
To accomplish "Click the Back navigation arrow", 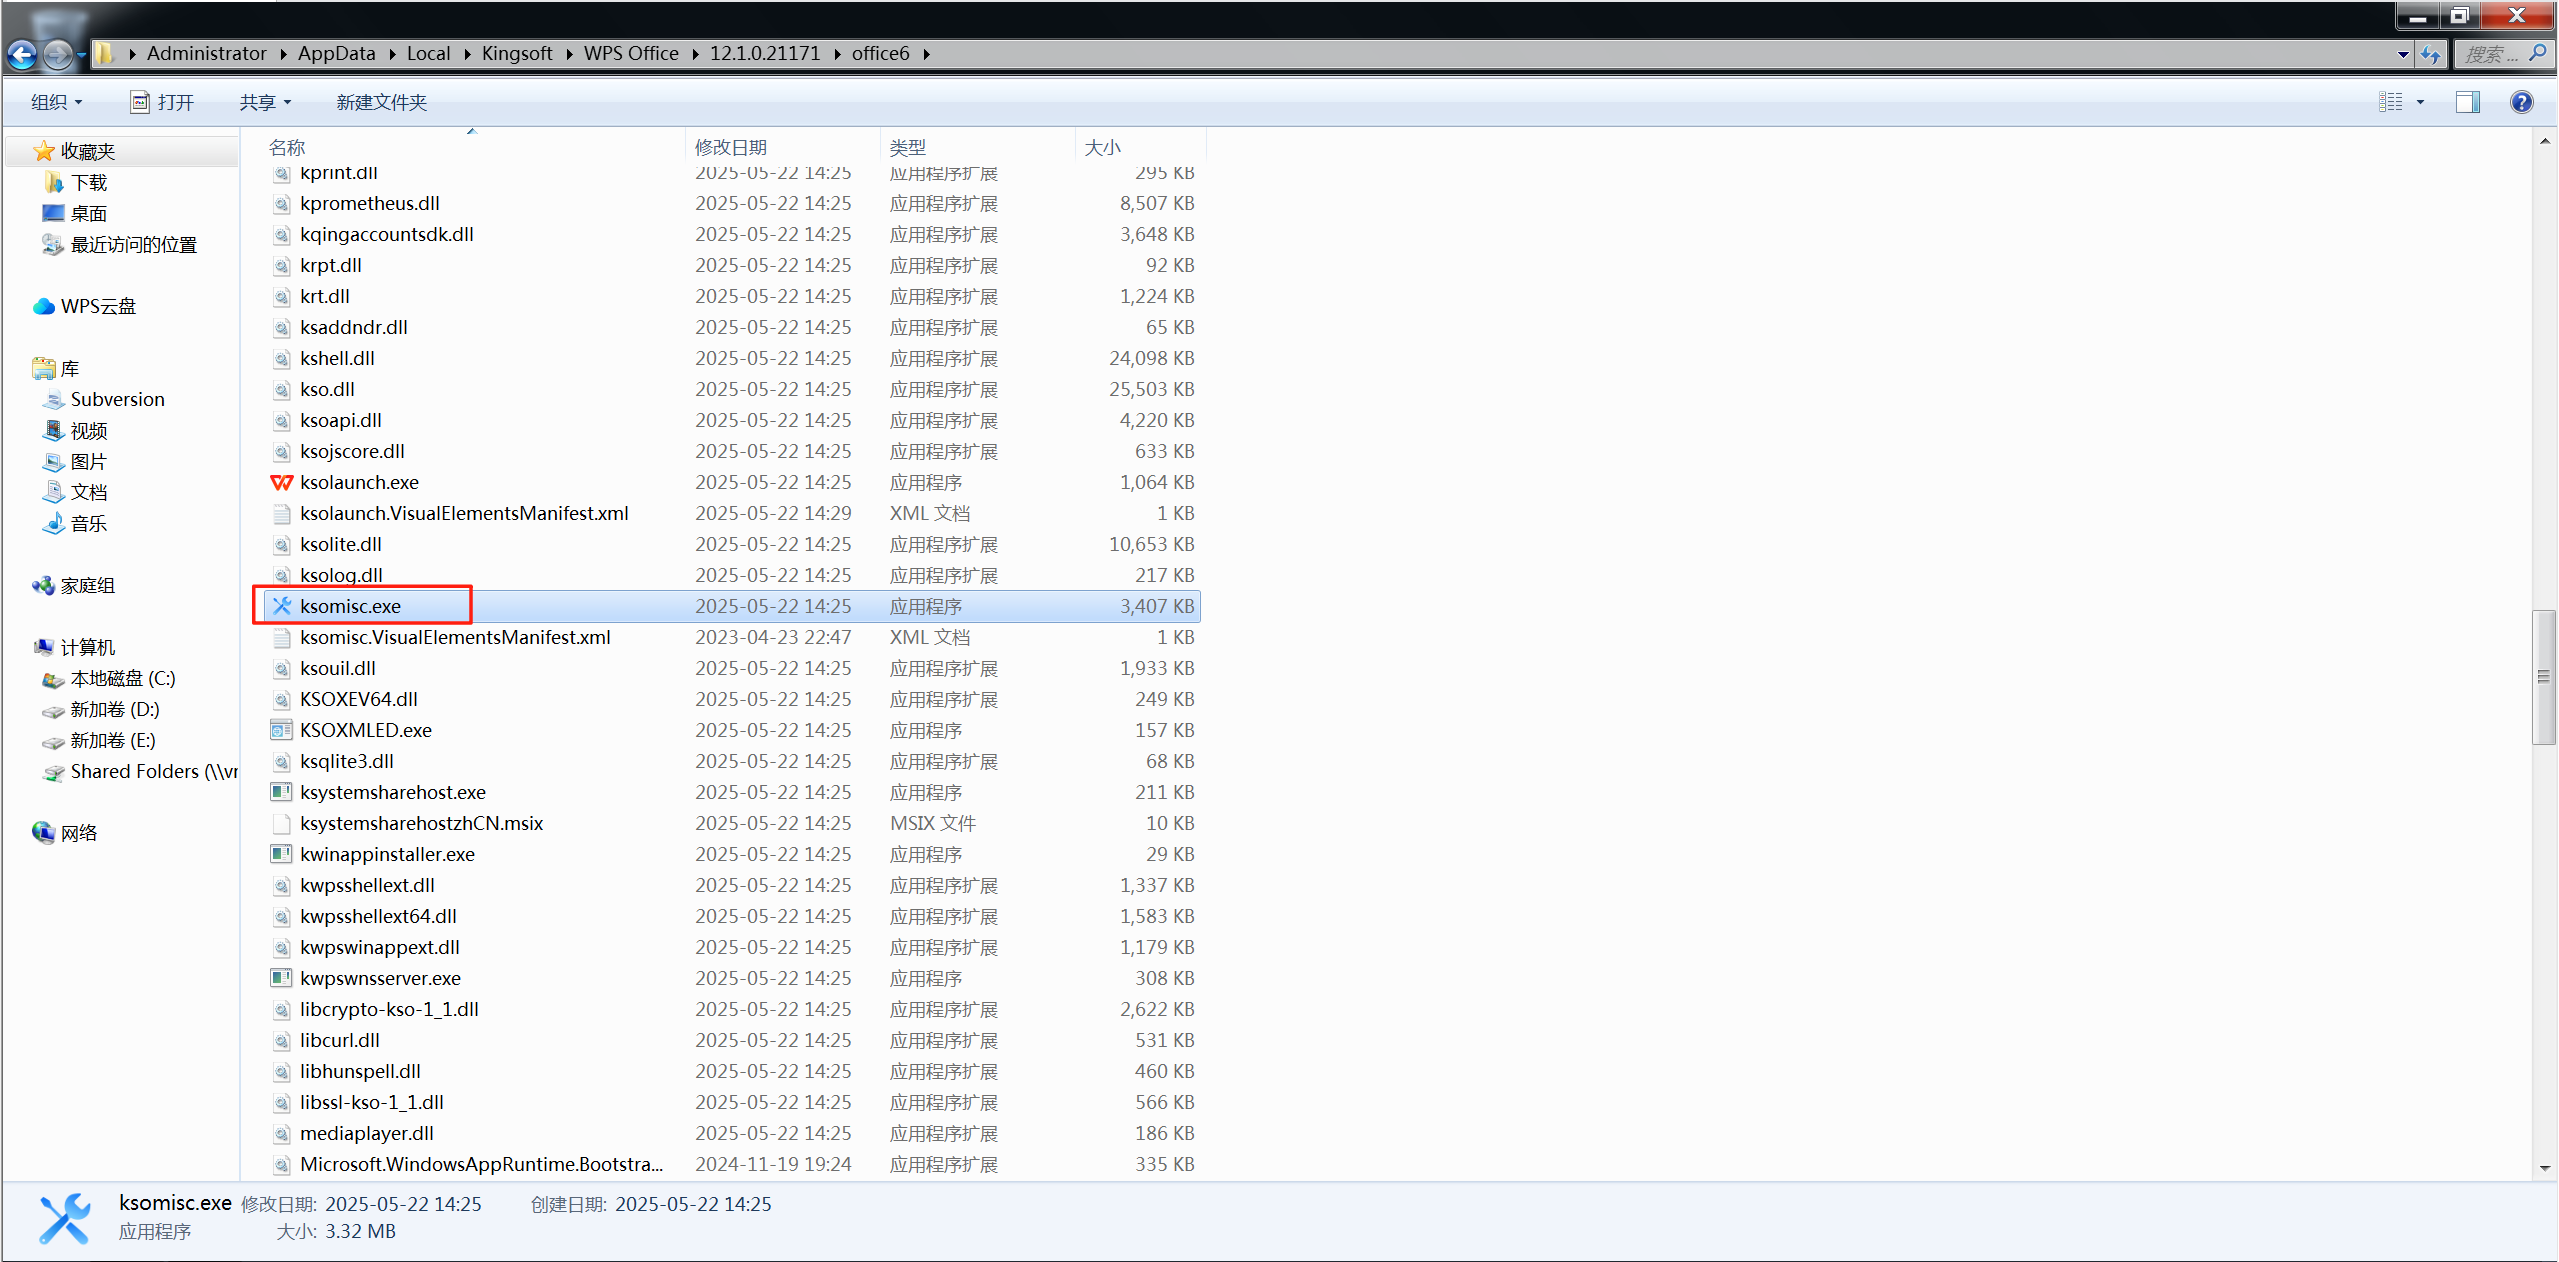I will point(22,55).
